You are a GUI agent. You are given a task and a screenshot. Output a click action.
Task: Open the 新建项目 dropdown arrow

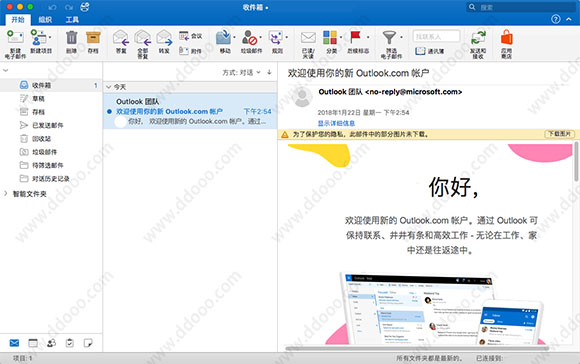coord(50,37)
